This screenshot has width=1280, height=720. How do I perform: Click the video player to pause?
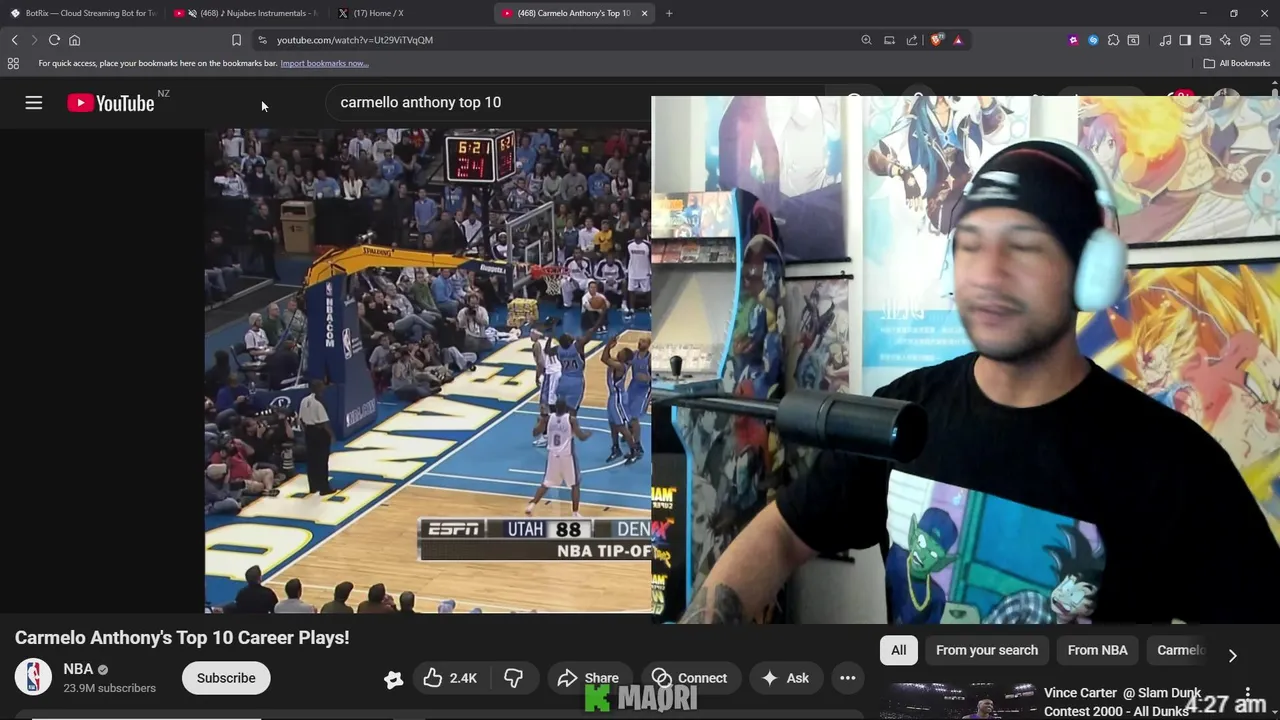428,370
